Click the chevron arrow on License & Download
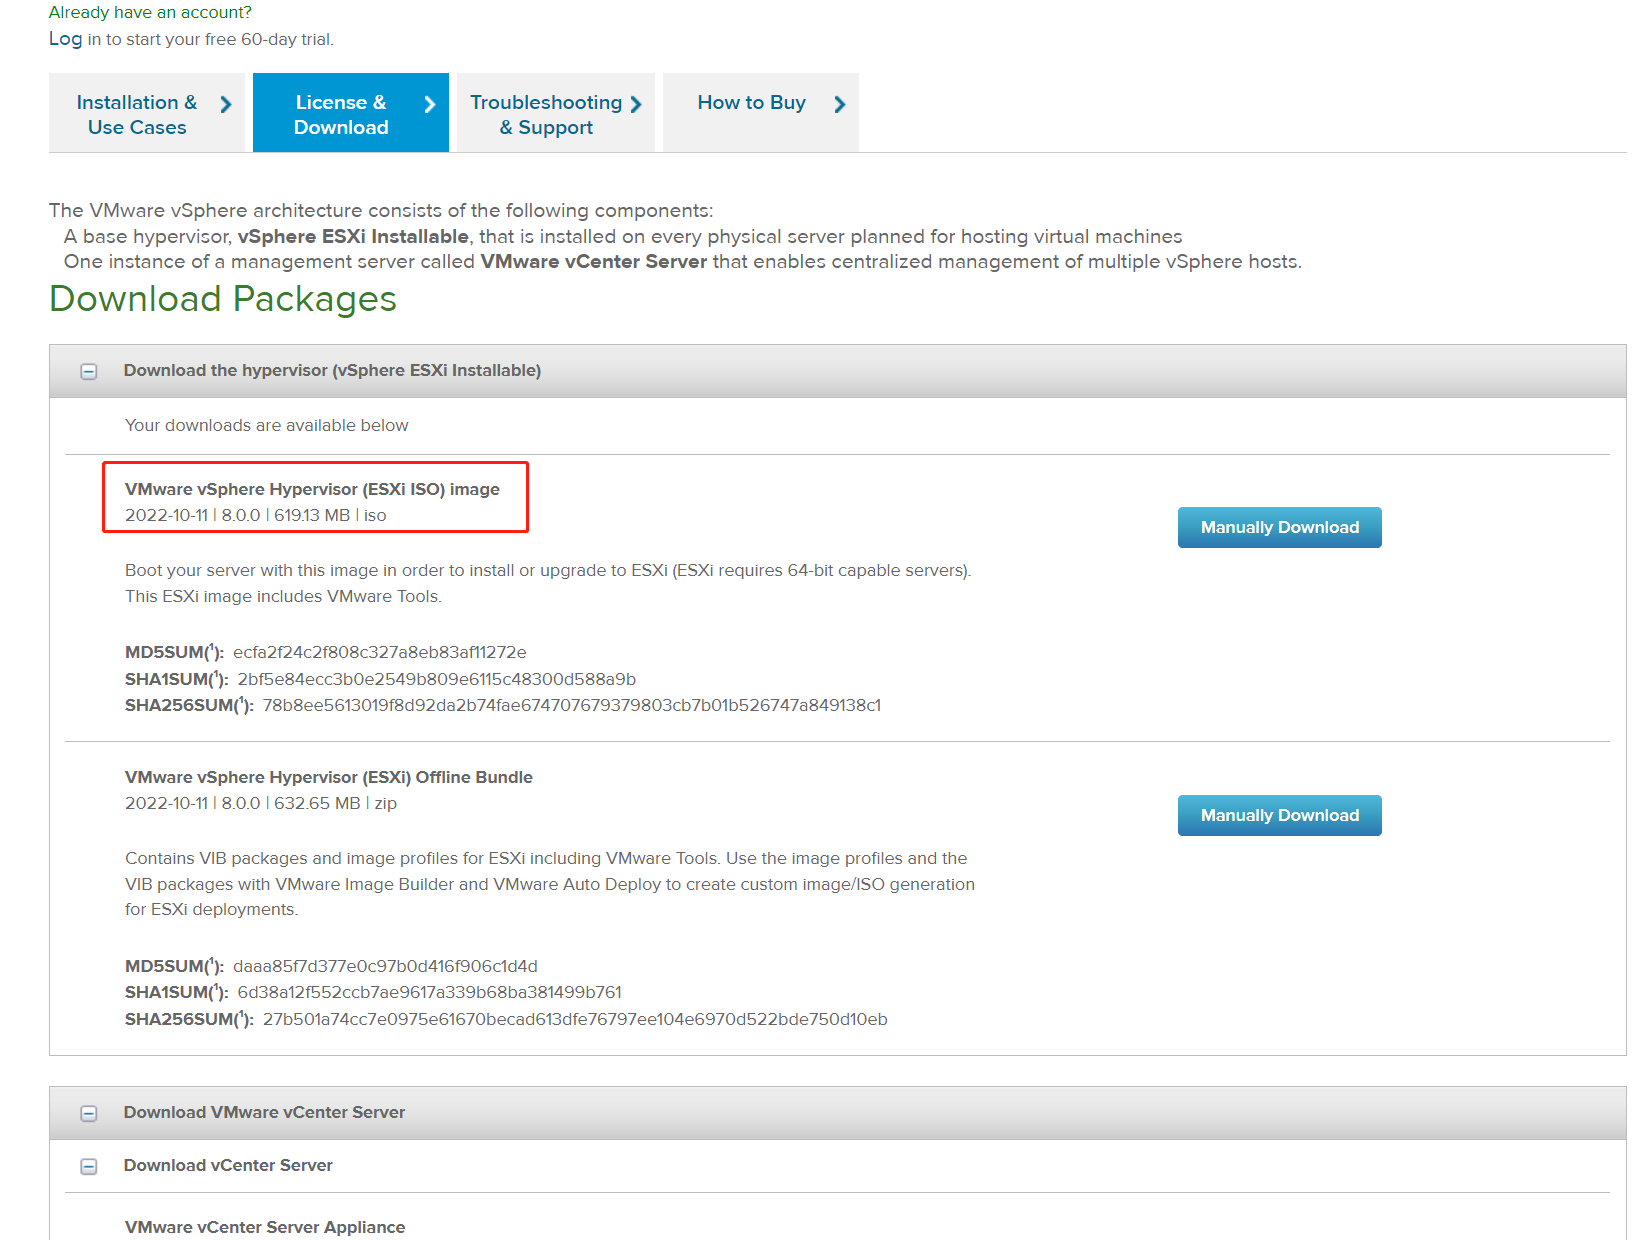The image size is (1642, 1240). pyautogui.click(x=430, y=105)
